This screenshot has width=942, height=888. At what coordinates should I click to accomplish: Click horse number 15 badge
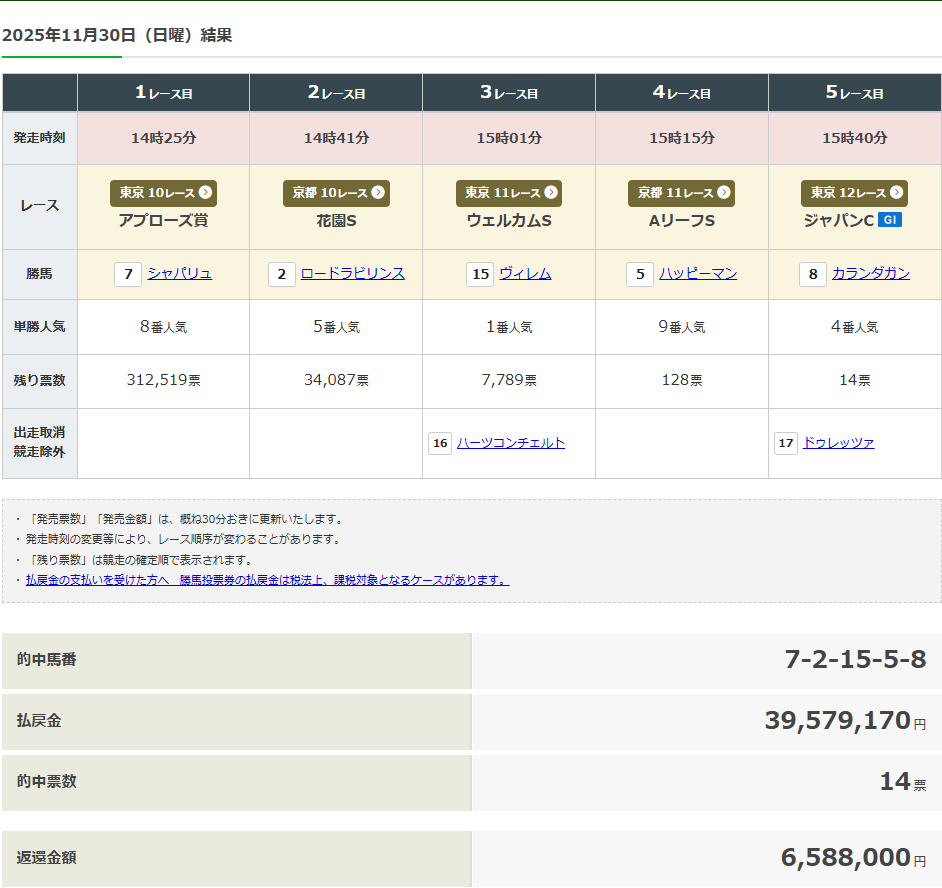click(x=480, y=274)
